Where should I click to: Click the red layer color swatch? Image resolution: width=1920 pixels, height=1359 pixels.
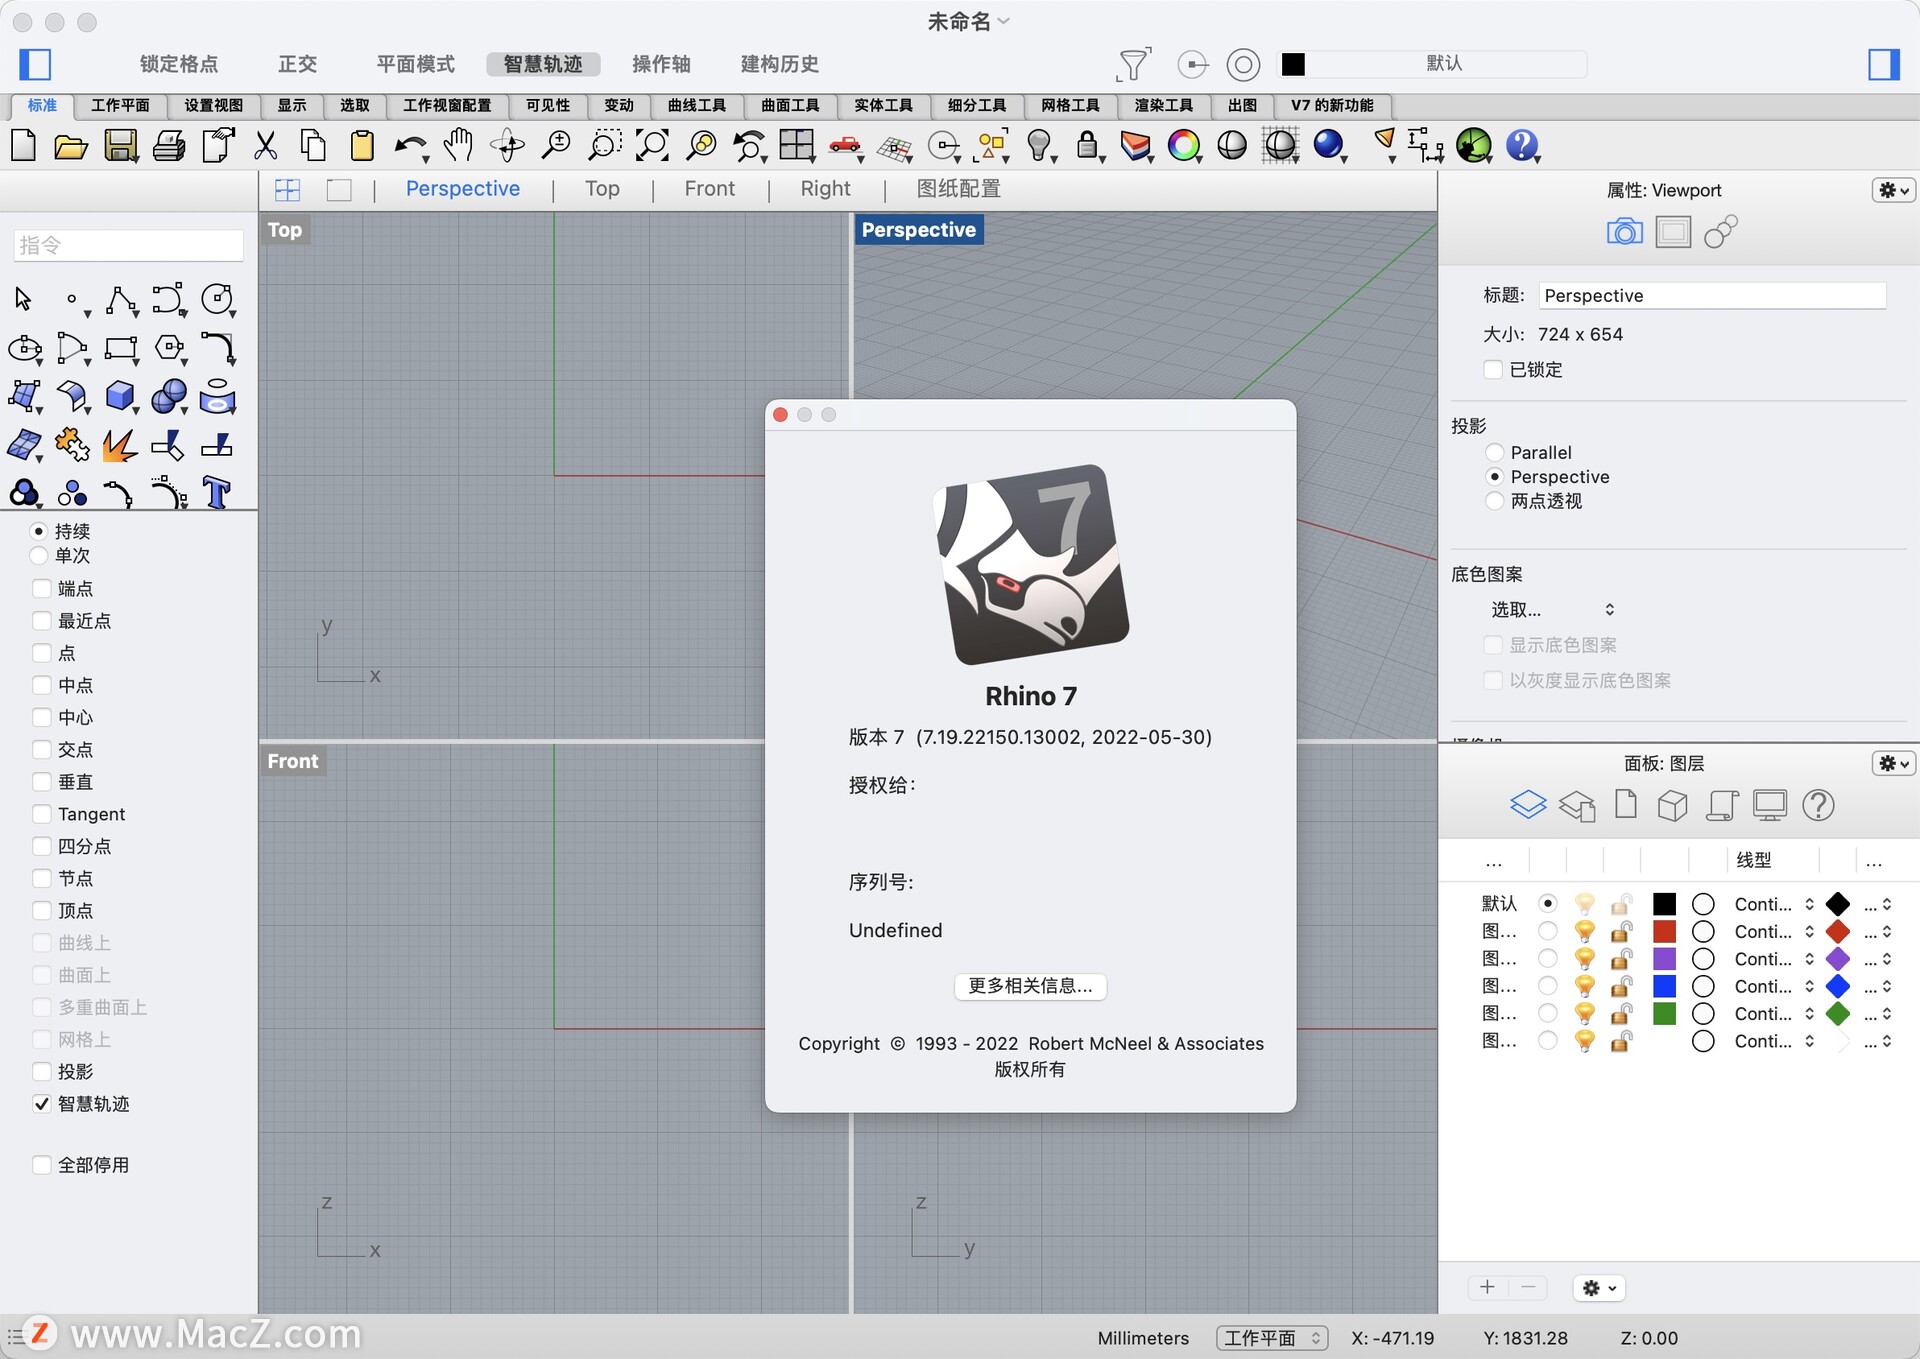click(x=1664, y=931)
